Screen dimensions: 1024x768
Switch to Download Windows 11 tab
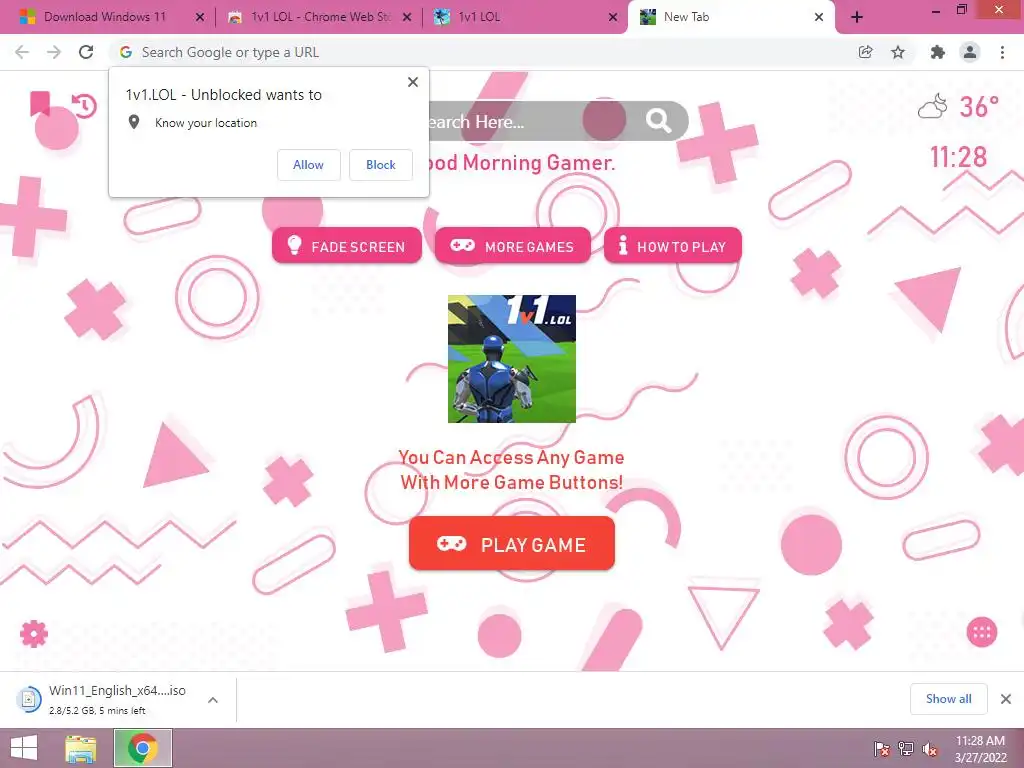104,17
